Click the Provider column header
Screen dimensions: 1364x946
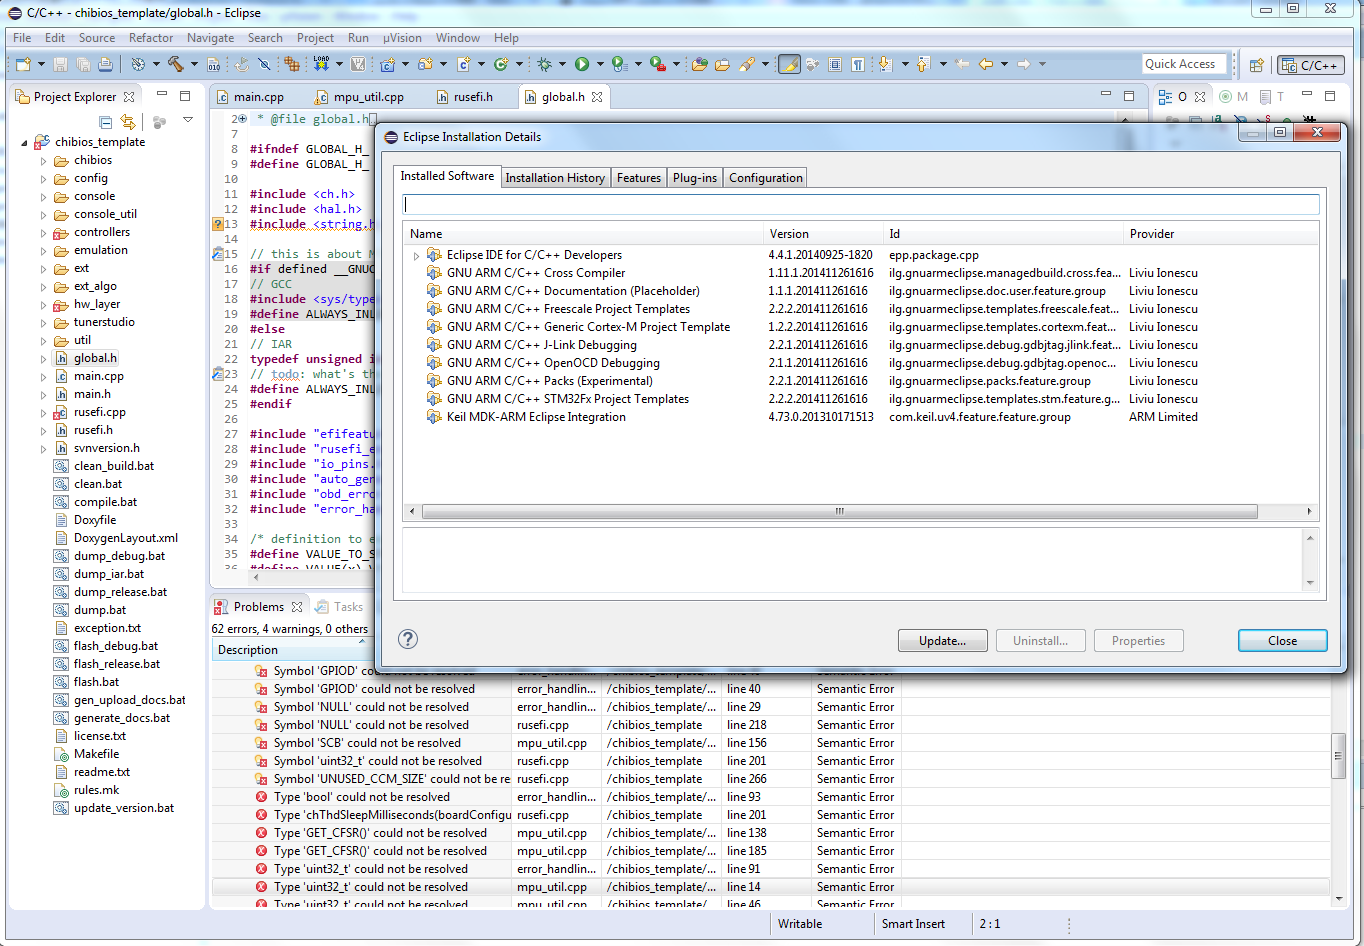click(1222, 234)
